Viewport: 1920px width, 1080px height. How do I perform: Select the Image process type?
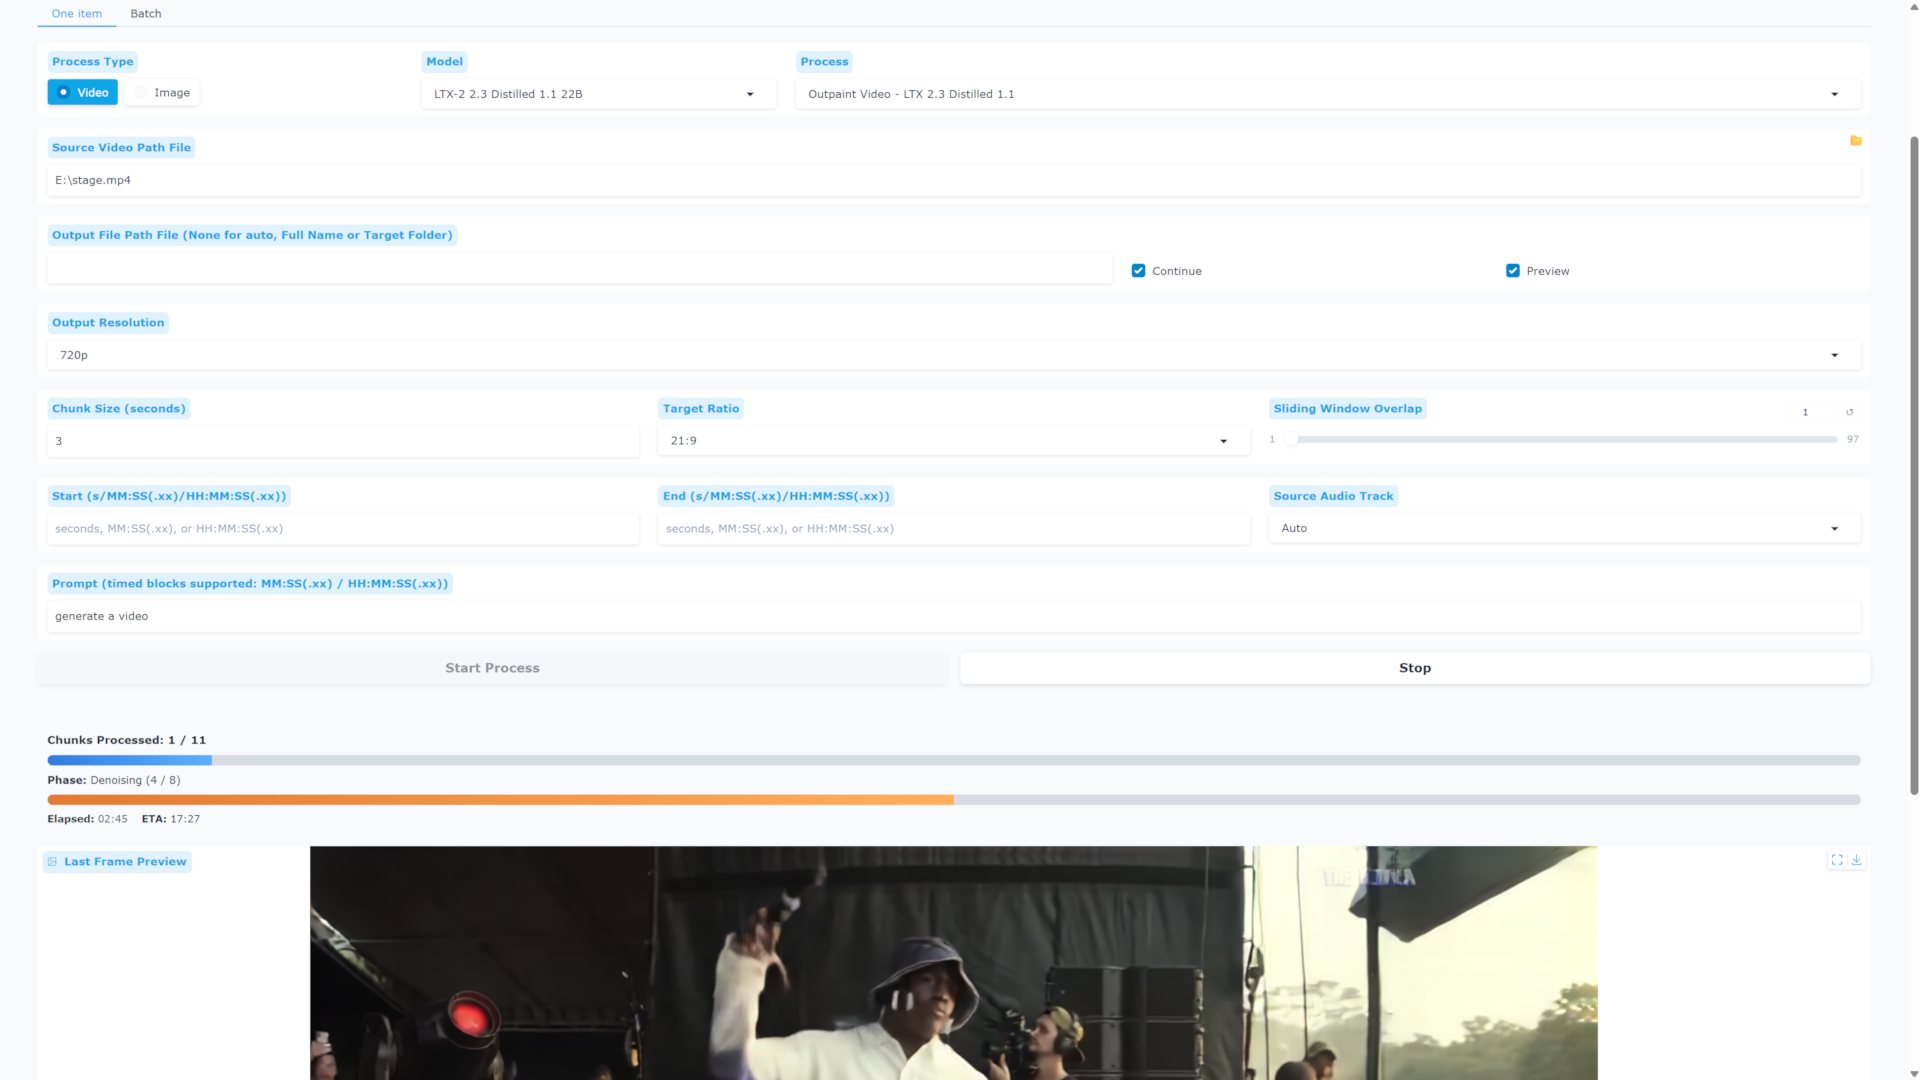[x=162, y=92]
